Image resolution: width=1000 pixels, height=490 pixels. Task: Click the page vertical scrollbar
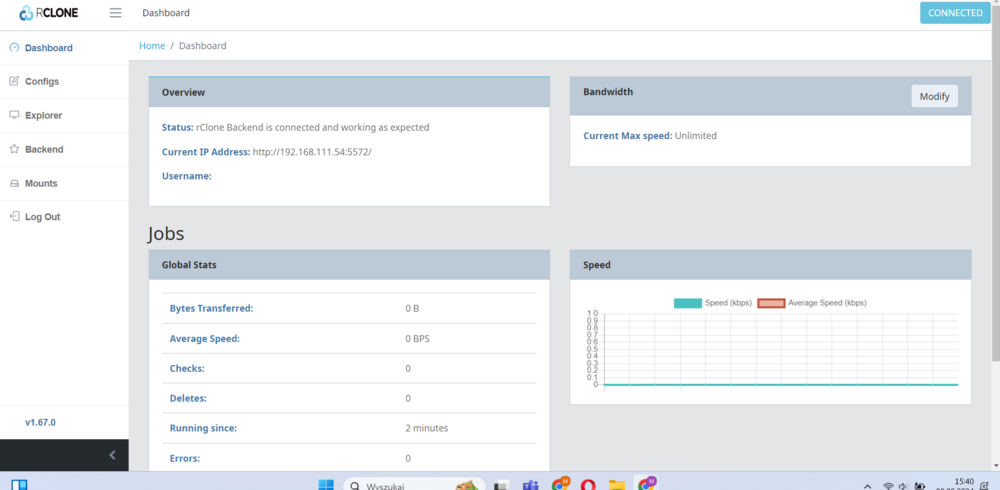coord(996,185)
